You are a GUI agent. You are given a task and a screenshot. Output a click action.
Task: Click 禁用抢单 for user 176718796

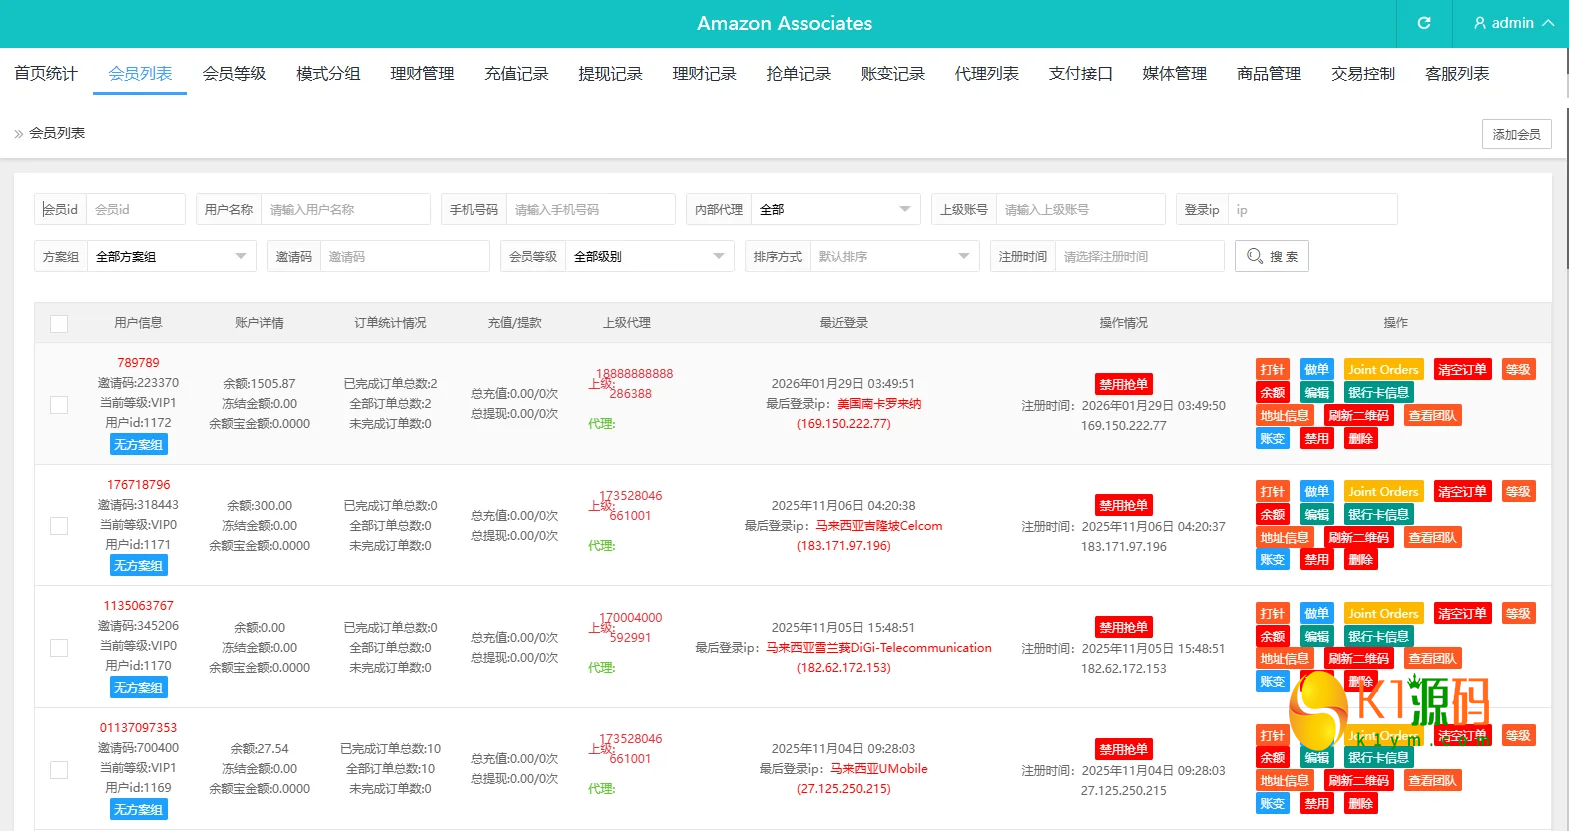[x=1124, y=505]
